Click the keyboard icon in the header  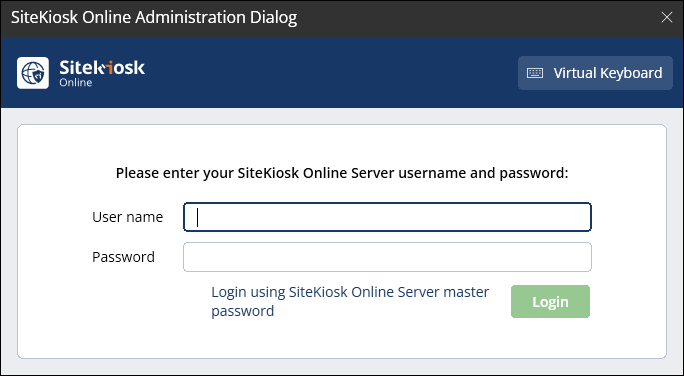click(535, 73)
